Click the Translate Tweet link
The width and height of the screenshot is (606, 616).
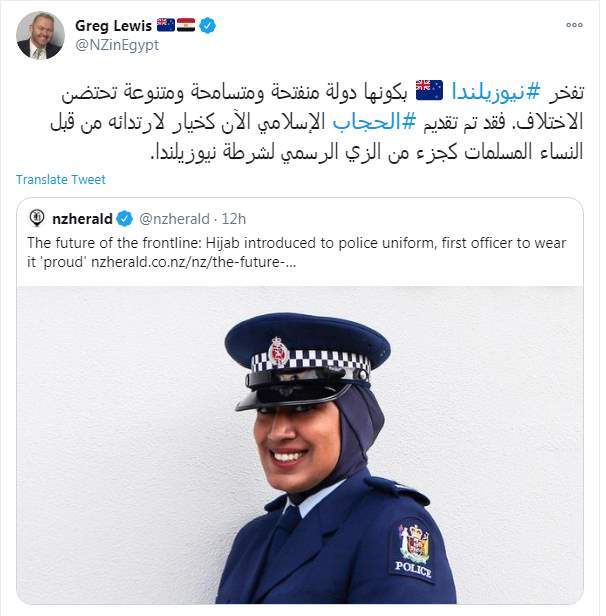pos(61,180)
